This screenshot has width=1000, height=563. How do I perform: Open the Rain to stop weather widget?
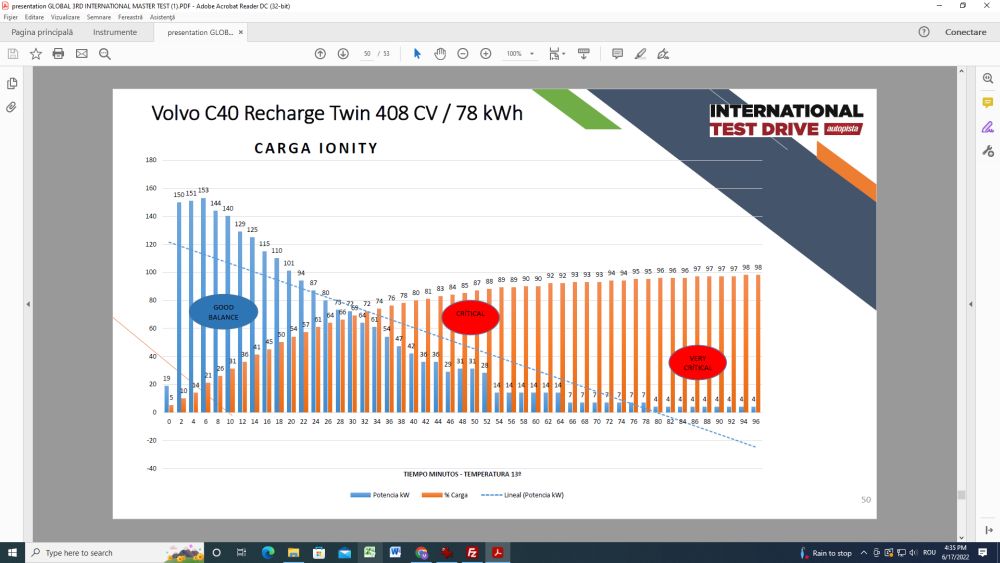(826, 553)
